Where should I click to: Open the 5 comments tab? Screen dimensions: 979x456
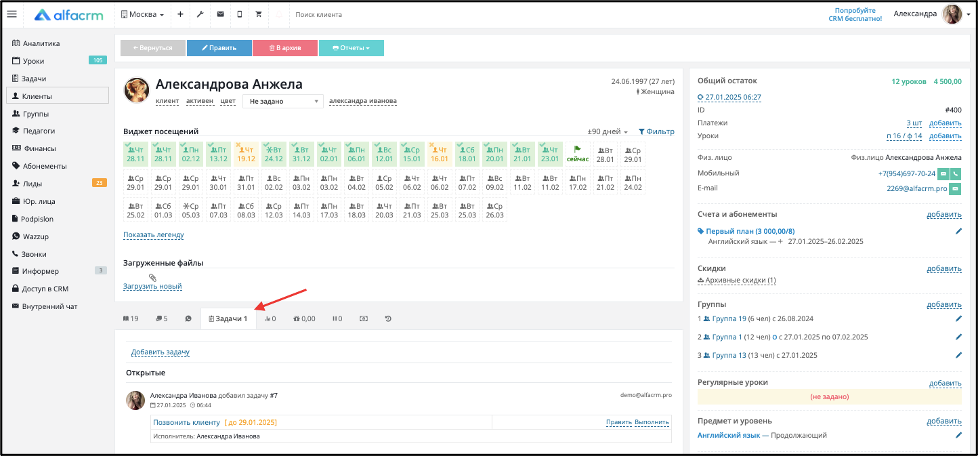[161, 319]
